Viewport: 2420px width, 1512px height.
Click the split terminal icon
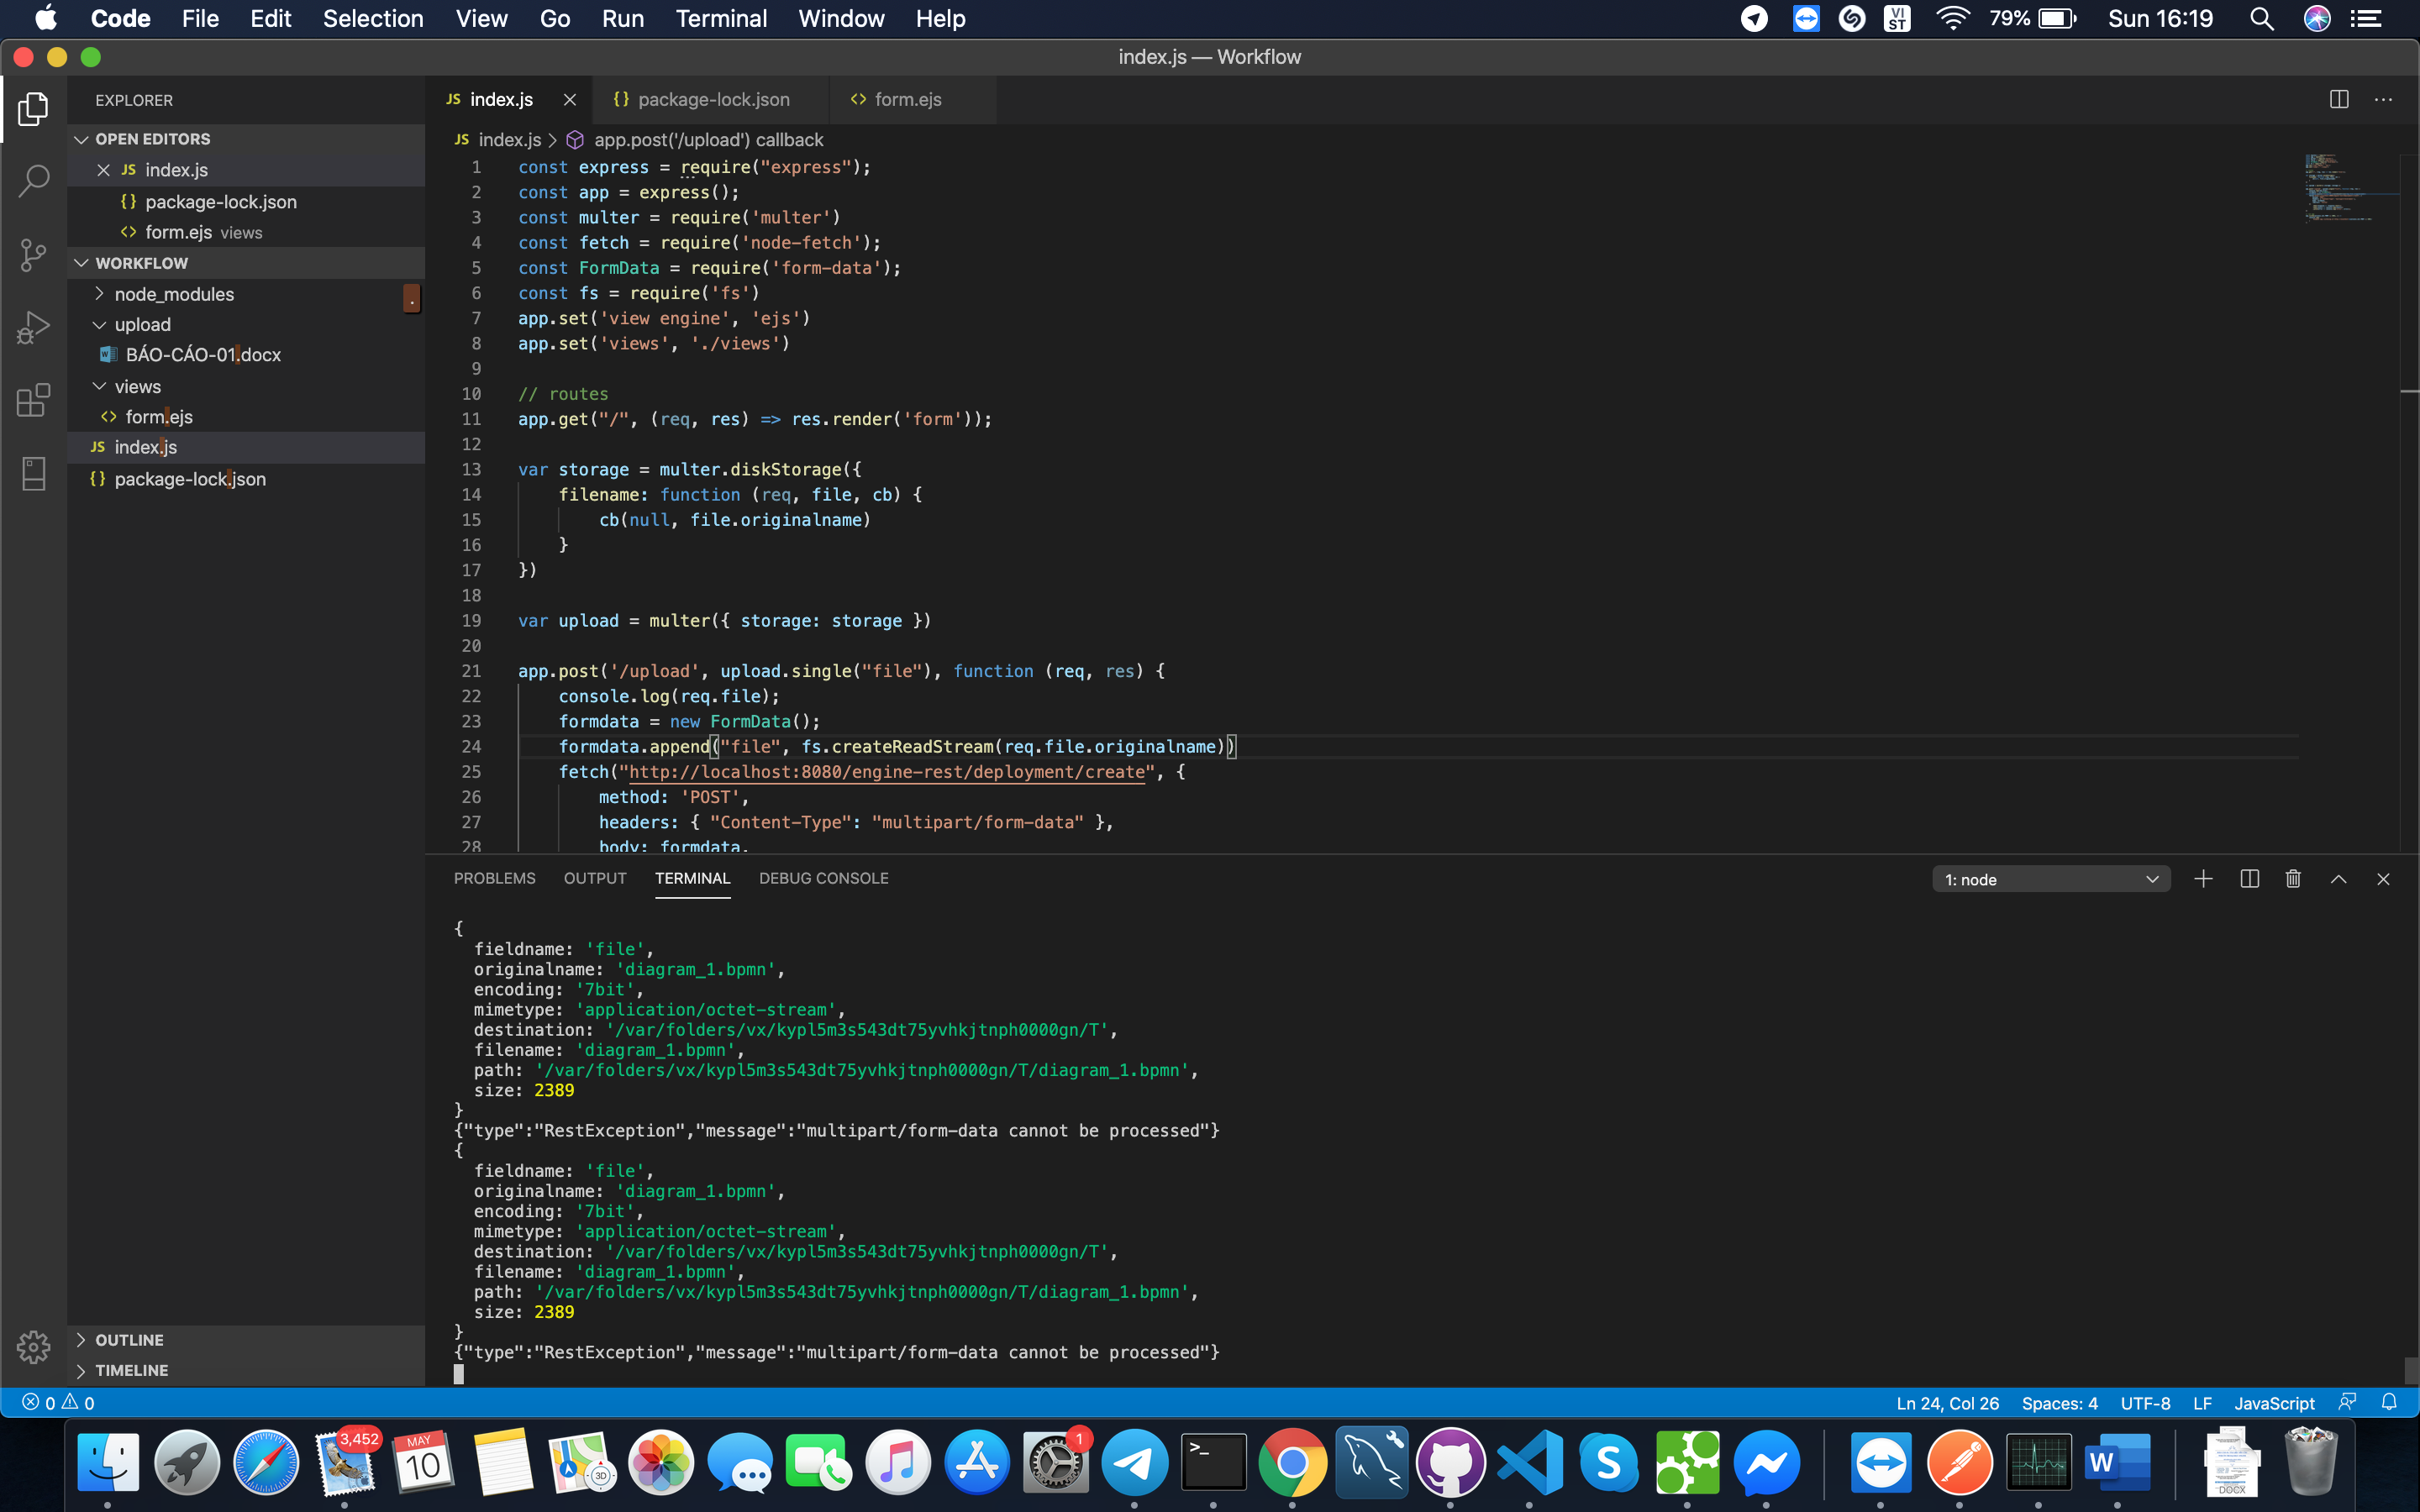point(2249,879)
